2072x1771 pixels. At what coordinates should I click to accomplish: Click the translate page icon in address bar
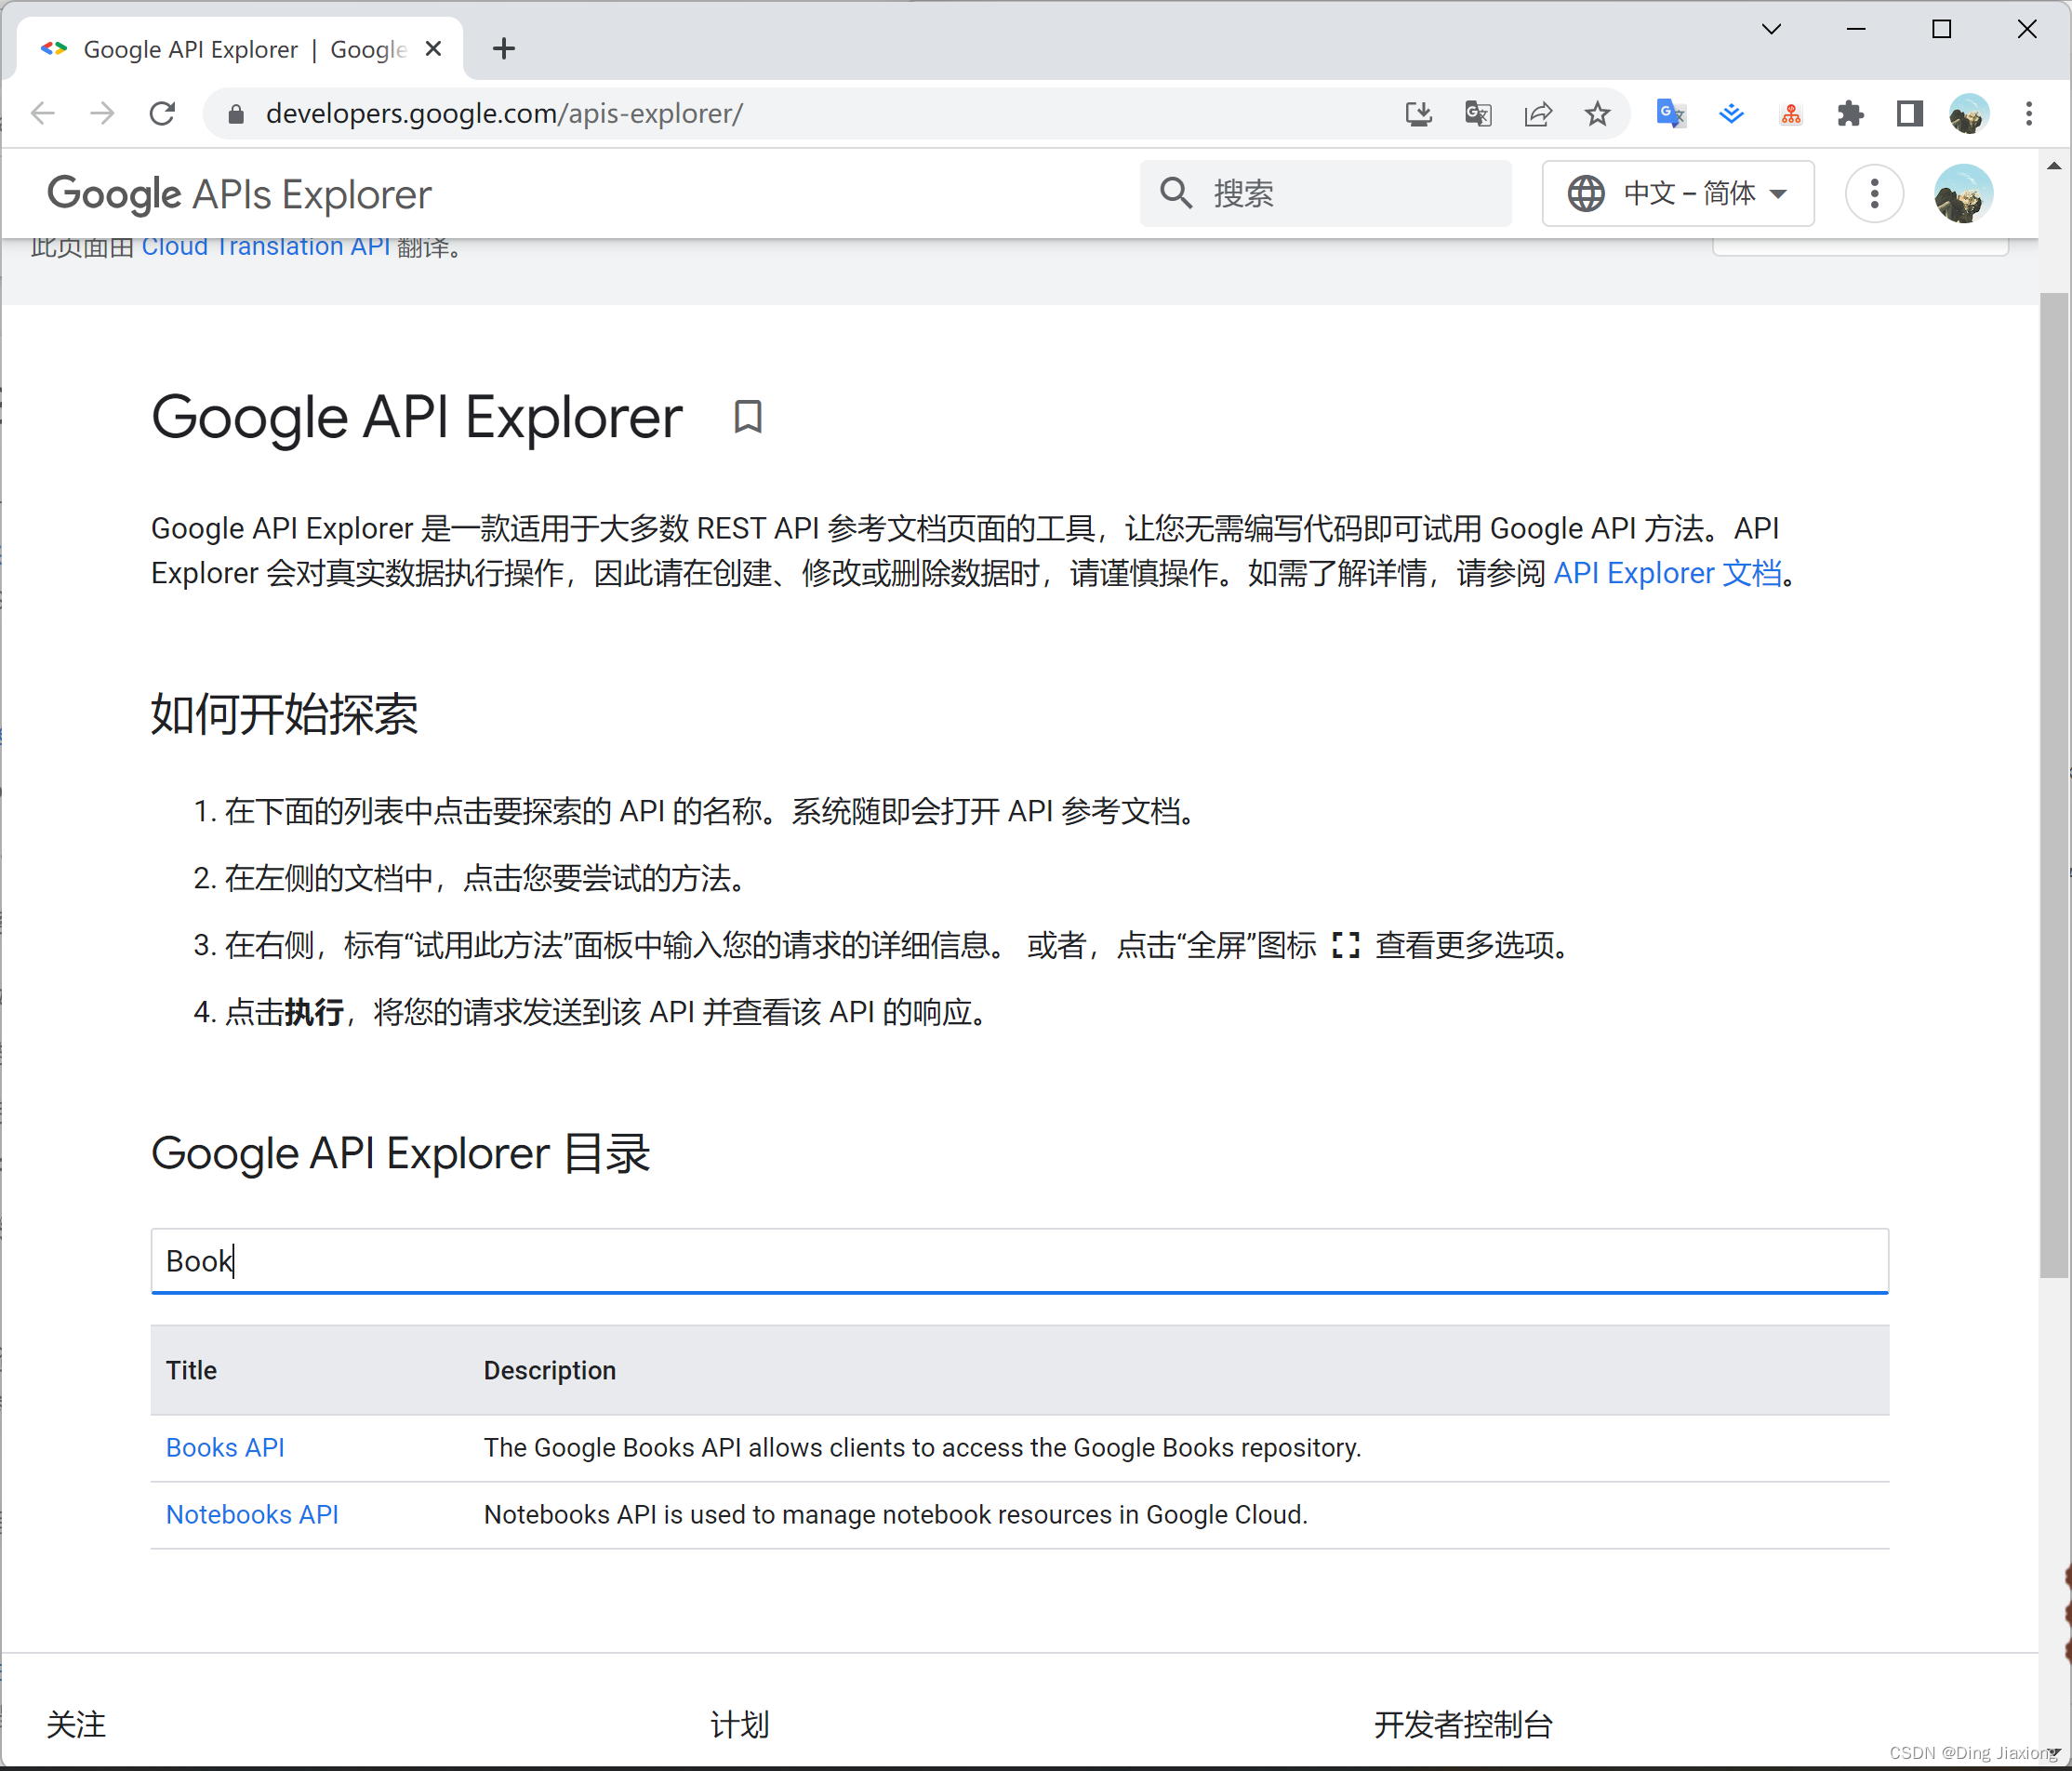[x=1478, y=114]
